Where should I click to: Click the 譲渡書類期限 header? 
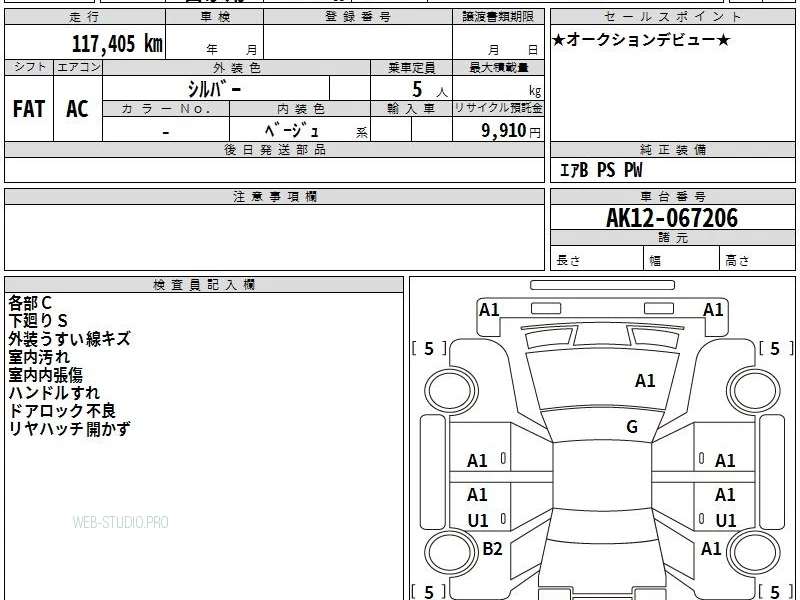click(498, 17)
